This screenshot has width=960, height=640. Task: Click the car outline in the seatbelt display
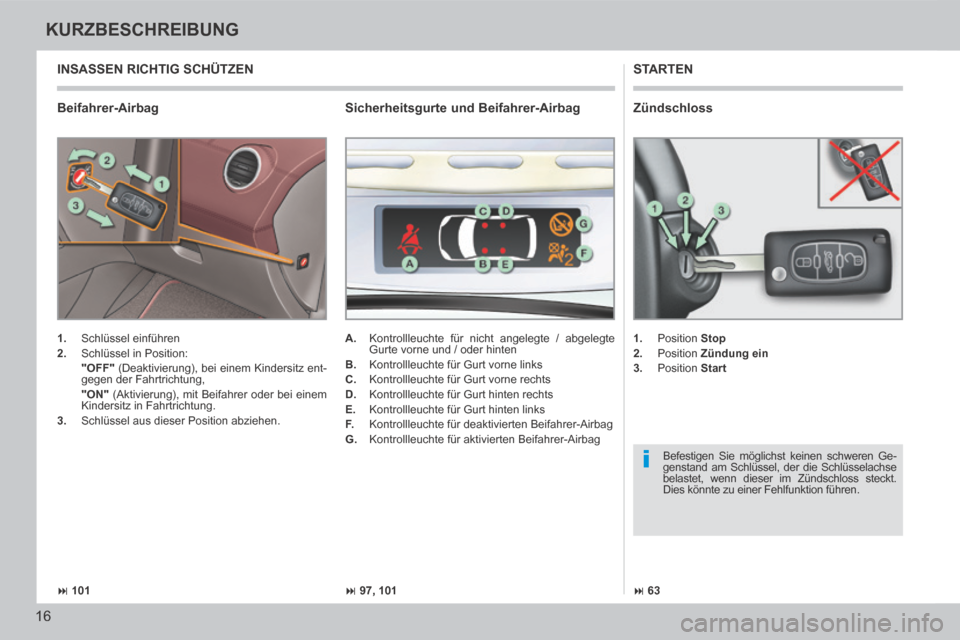pyautogui.click(x=487, y=238)
